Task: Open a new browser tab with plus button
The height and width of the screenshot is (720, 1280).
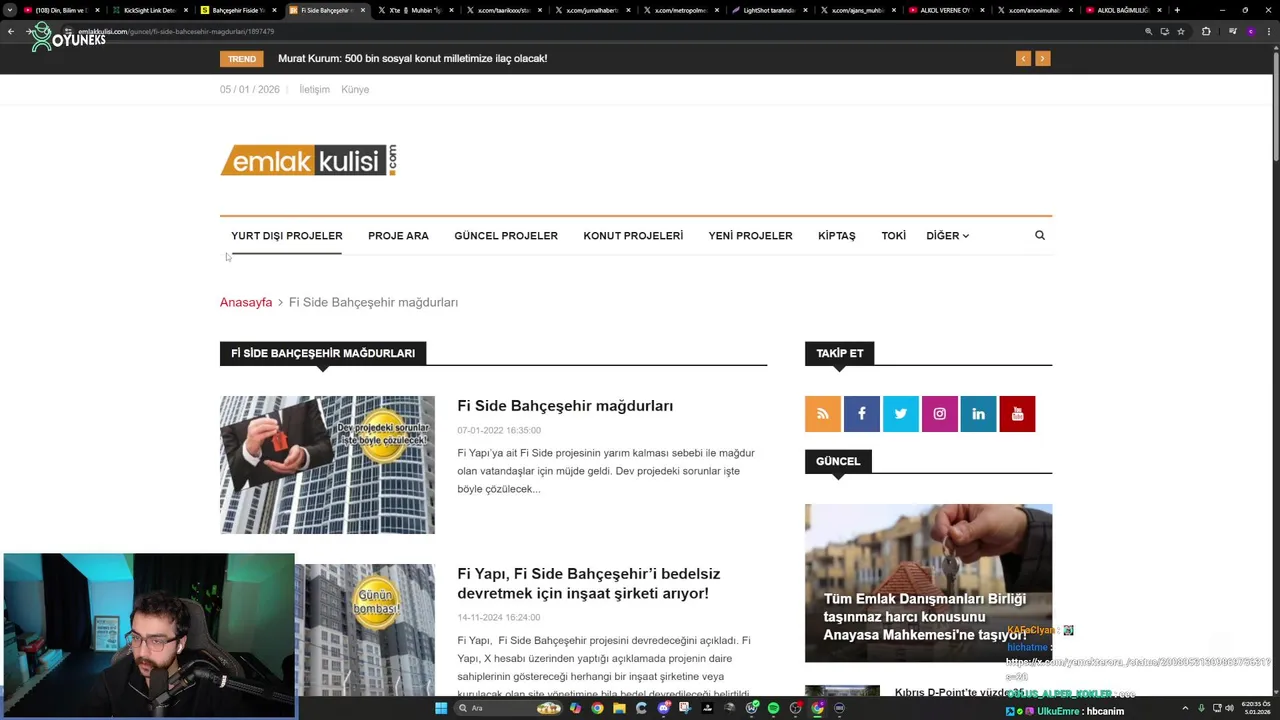Action: click(x=1177, y=10)
